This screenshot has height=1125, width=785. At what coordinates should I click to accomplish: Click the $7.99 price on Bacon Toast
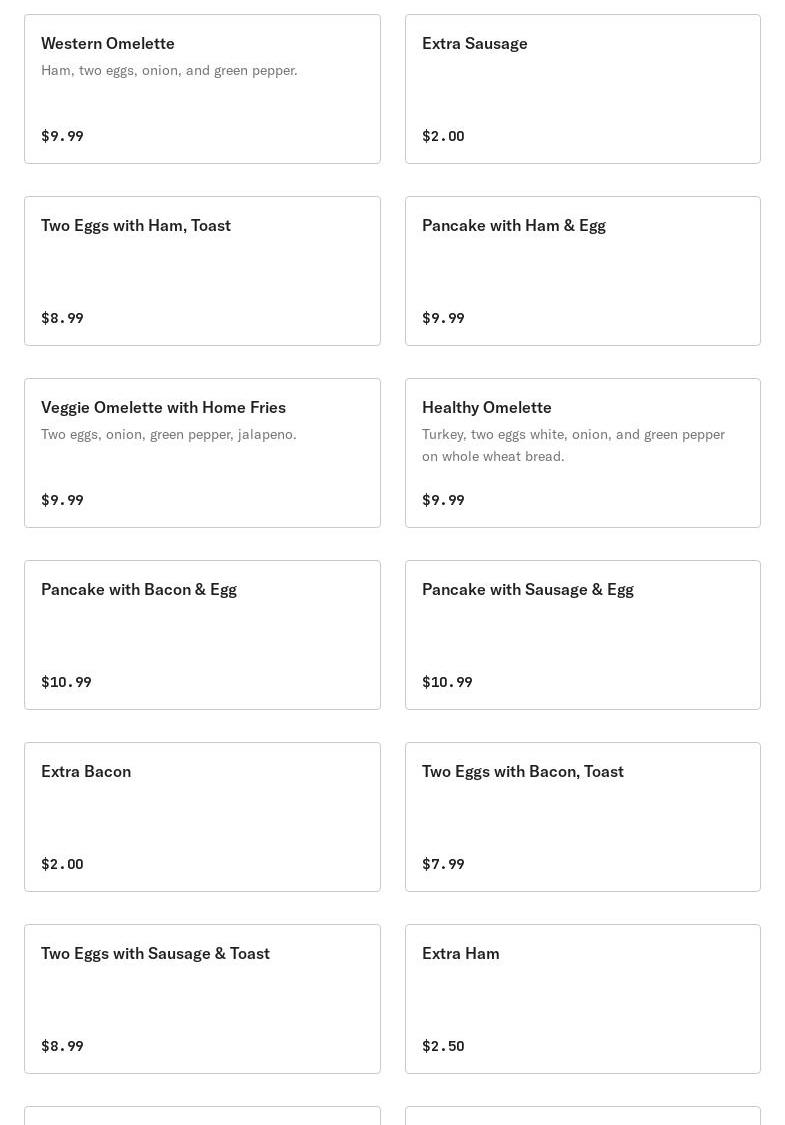click(x=443, y=864)
